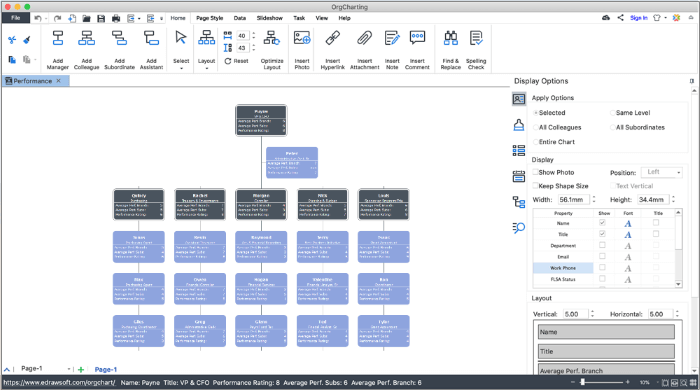Choose the All Subordinates radio option
Viewport: 700px width, 390px height.
(x=613, y=128)
